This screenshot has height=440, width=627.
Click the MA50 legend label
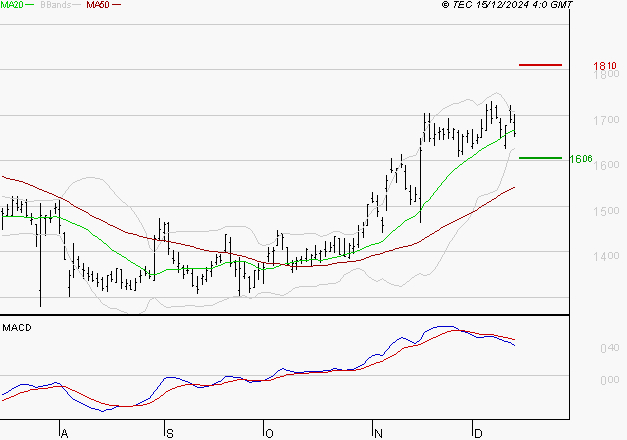click(98, 5)
